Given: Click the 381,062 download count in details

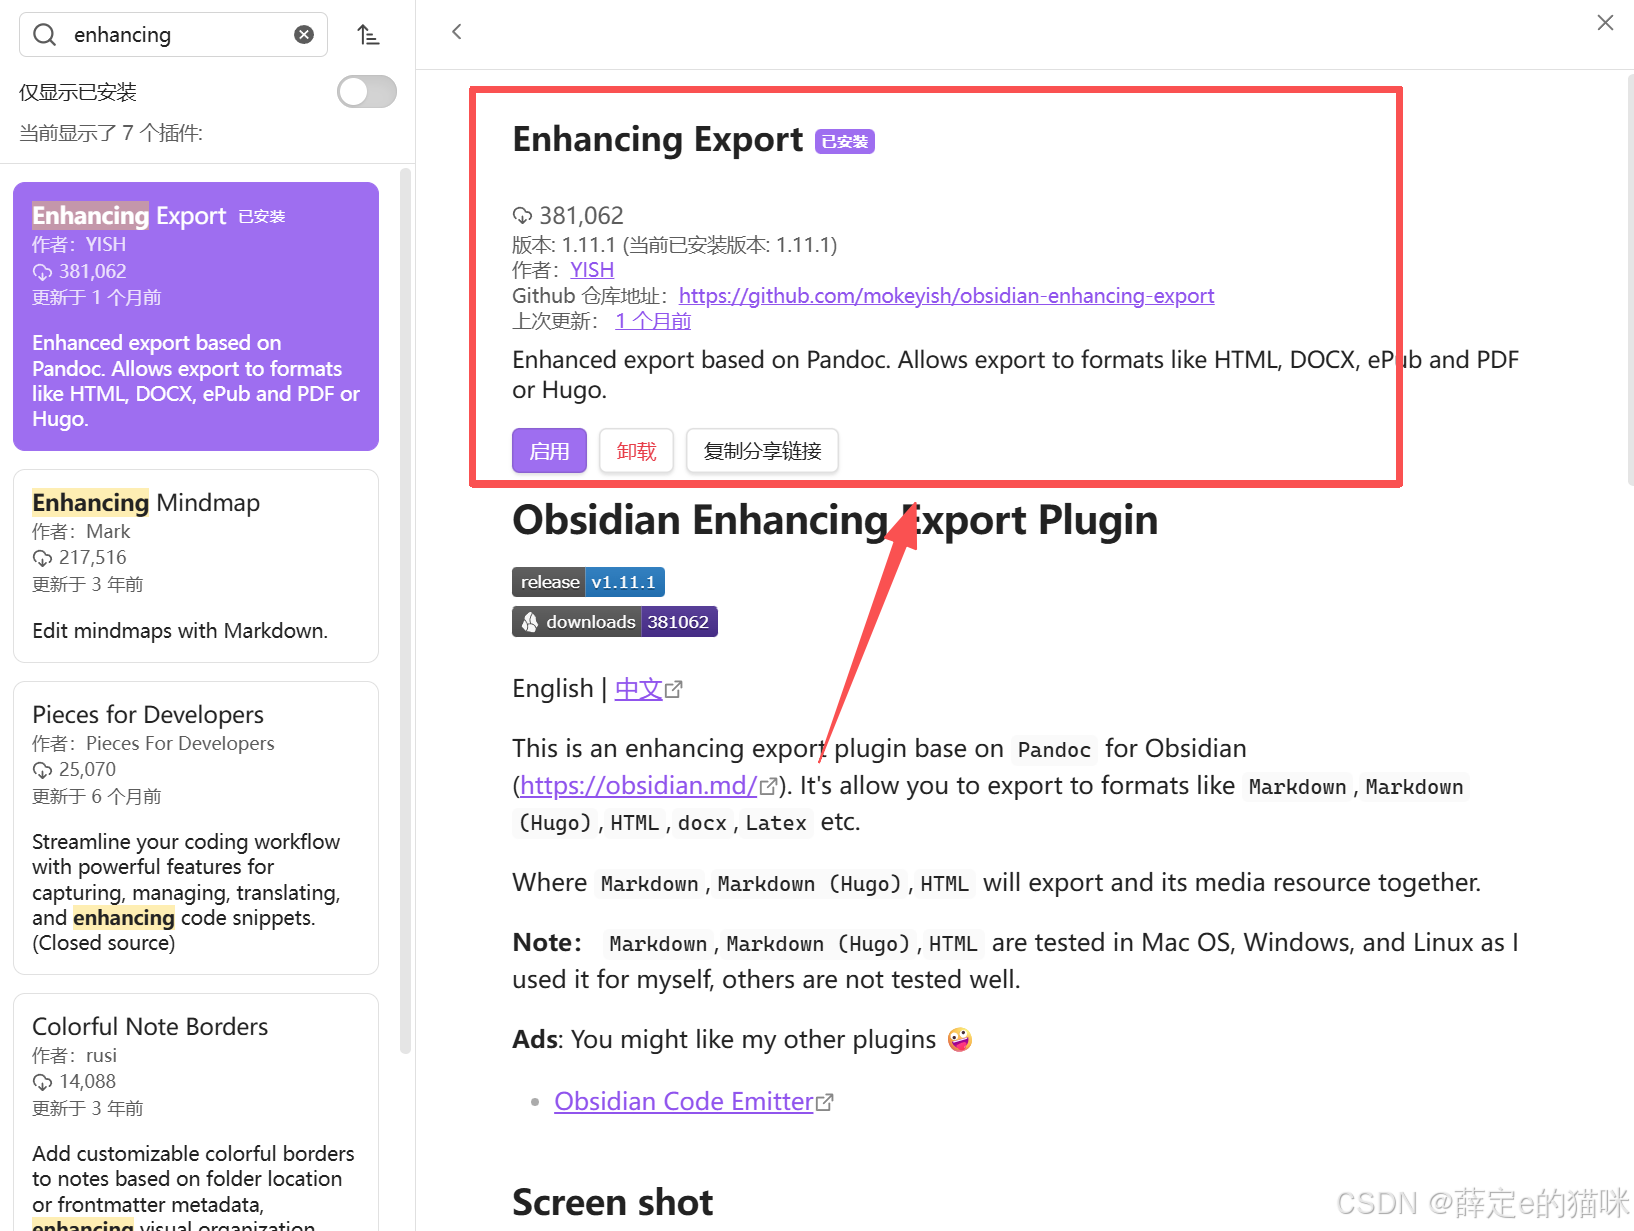Looking at the screenshot, I should (x=581, y=216).
